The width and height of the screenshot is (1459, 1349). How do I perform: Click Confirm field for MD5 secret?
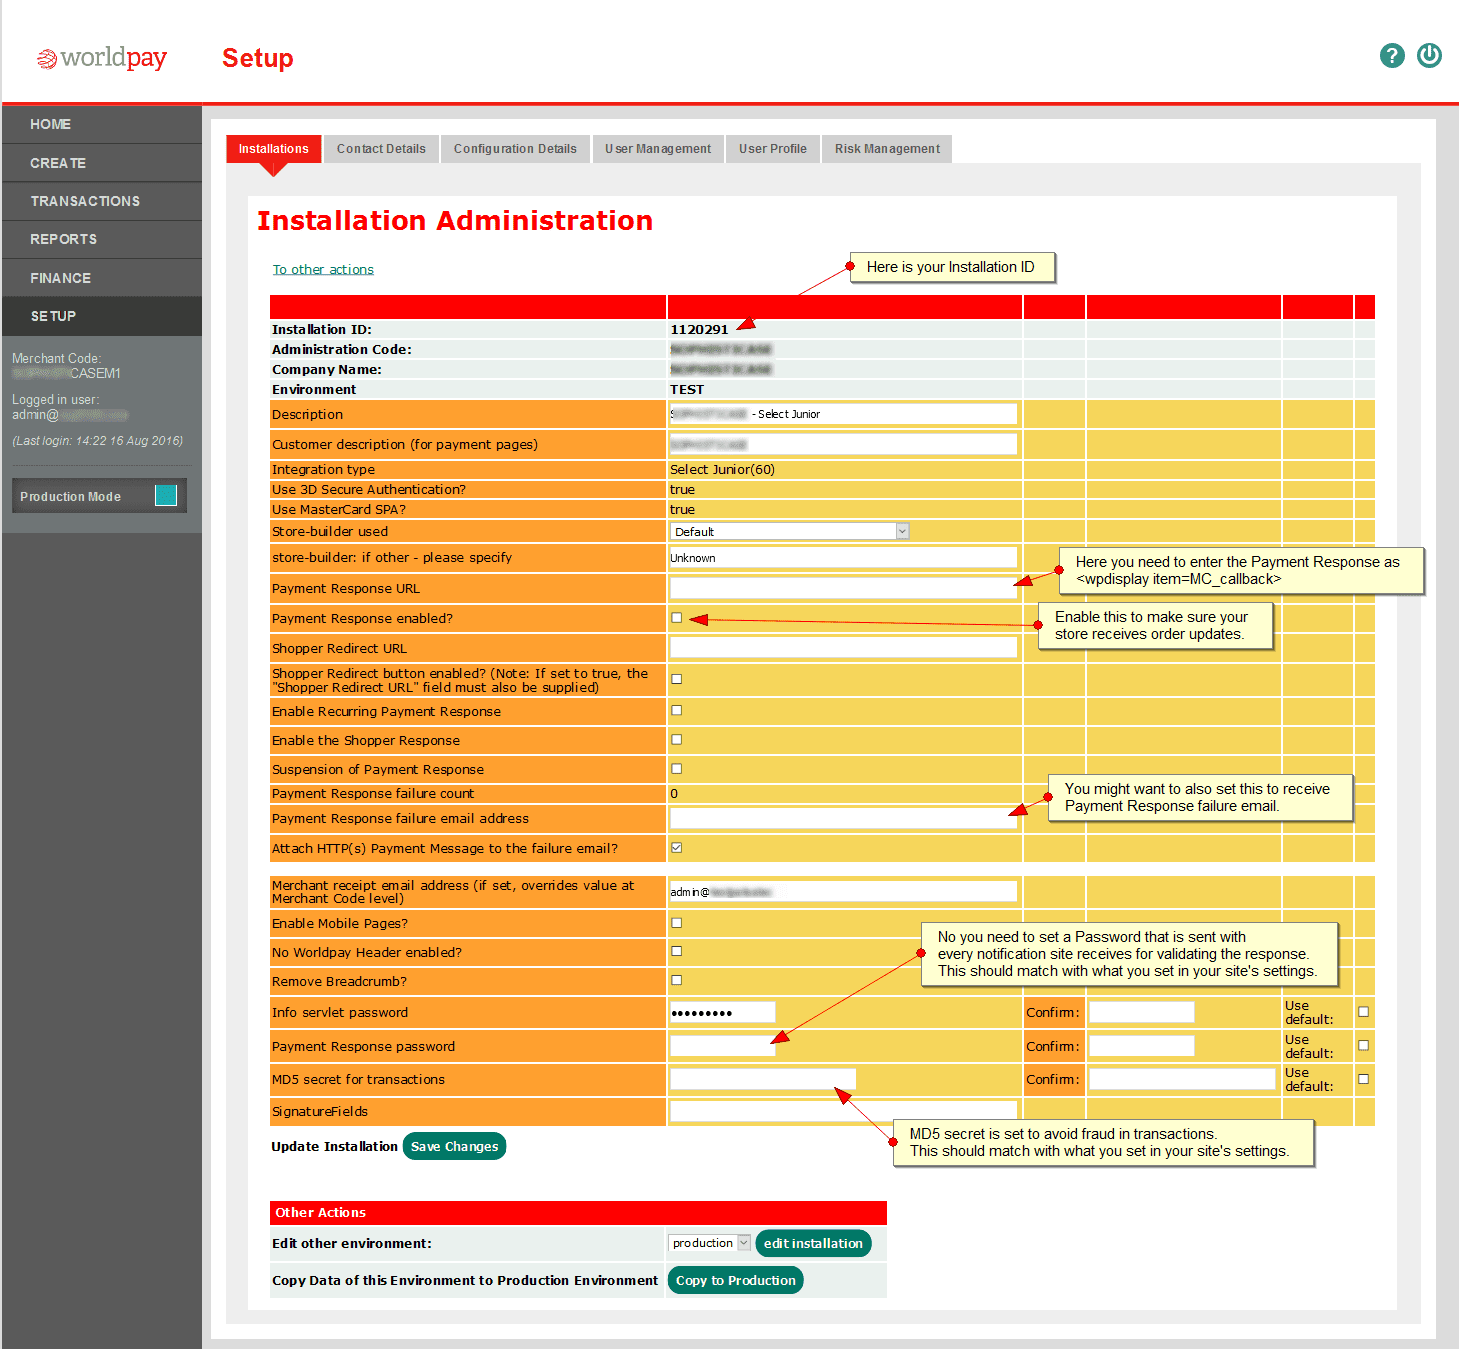(x=1182, y=1079)
